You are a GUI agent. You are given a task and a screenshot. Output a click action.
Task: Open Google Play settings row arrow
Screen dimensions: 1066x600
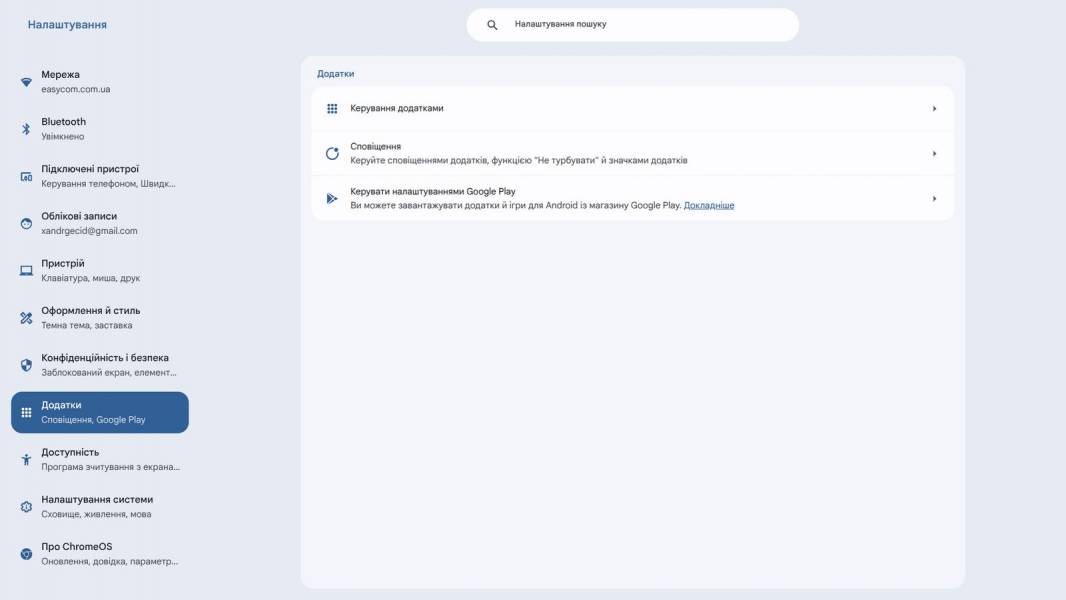934,198
